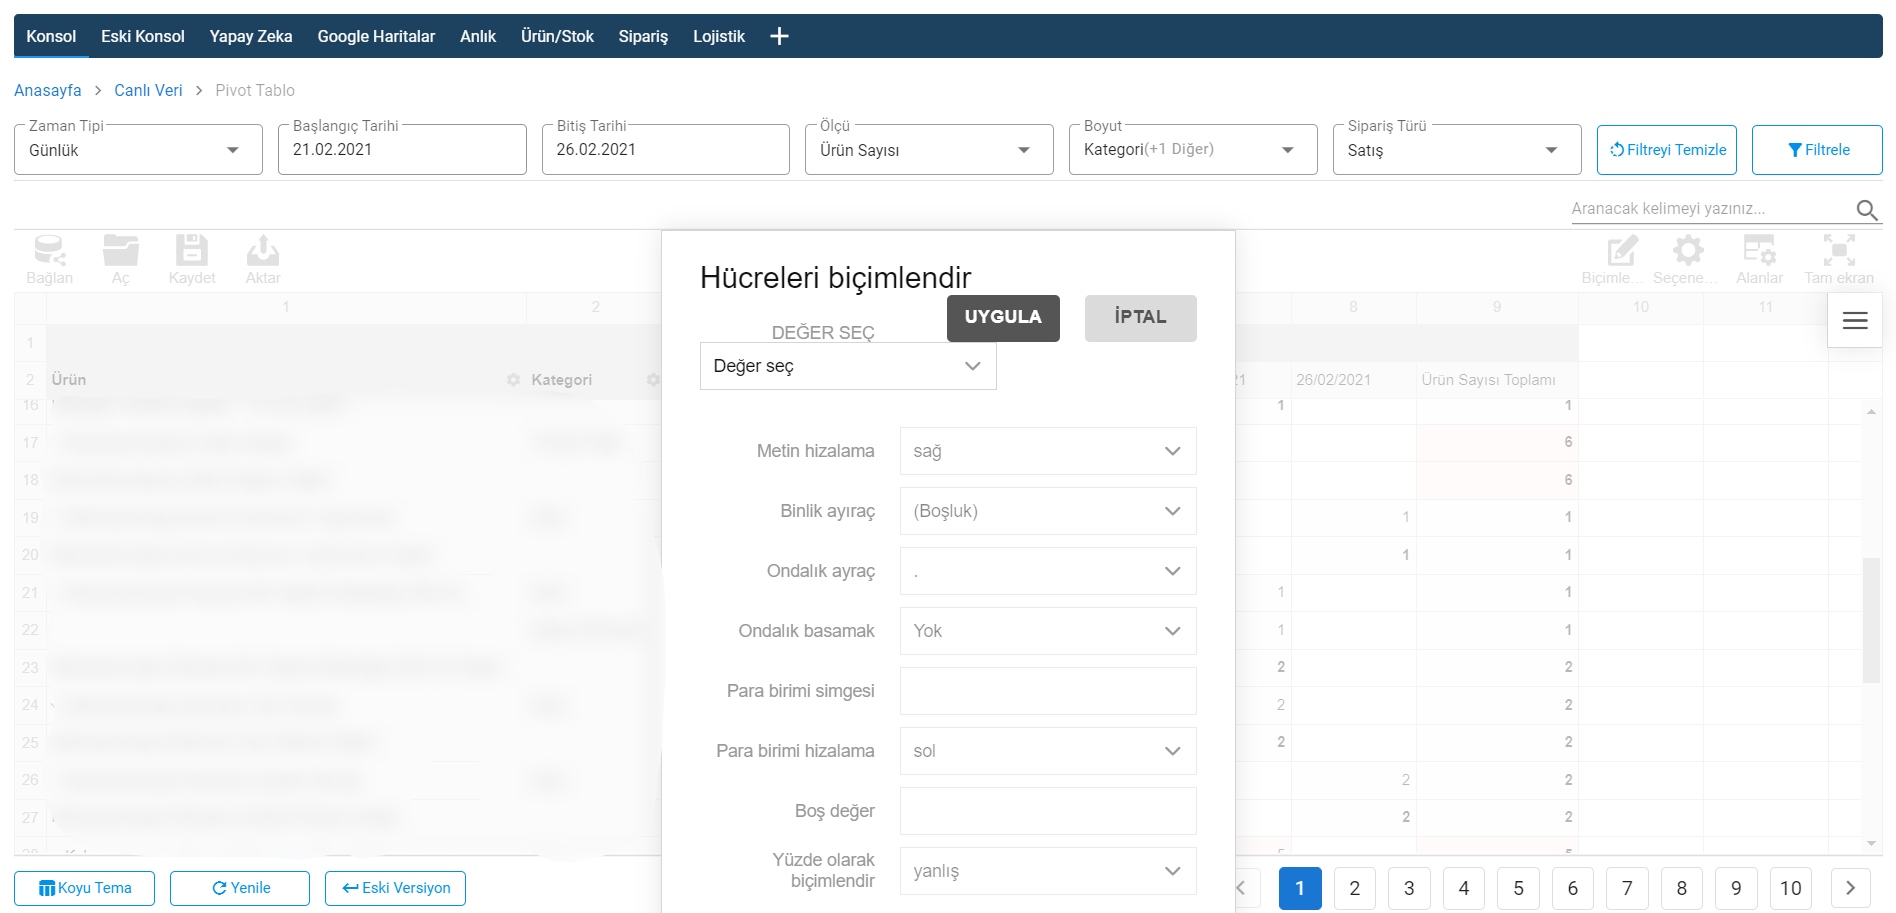The image size is (1896, 913).
Task: Open the Alanlar fields icon
Action: [1759, 259]
